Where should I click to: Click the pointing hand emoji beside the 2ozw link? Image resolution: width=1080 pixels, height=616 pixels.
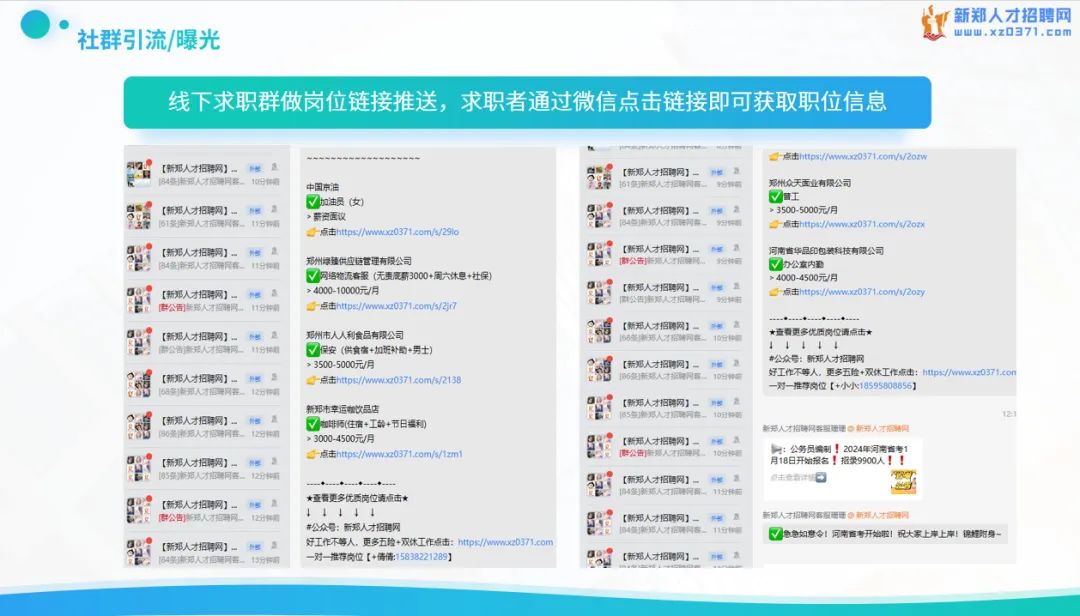tap(775, 156)
